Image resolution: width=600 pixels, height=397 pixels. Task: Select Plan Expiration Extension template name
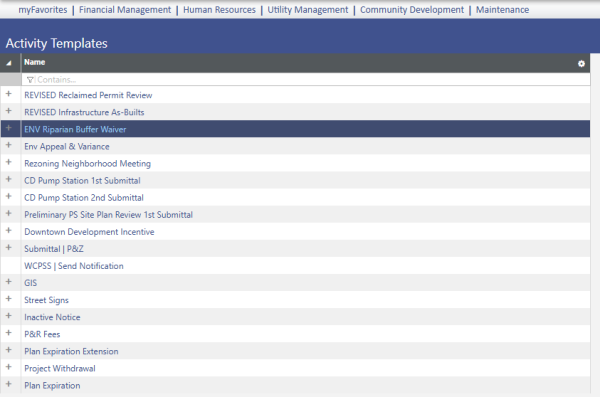[x=71, y=351]
